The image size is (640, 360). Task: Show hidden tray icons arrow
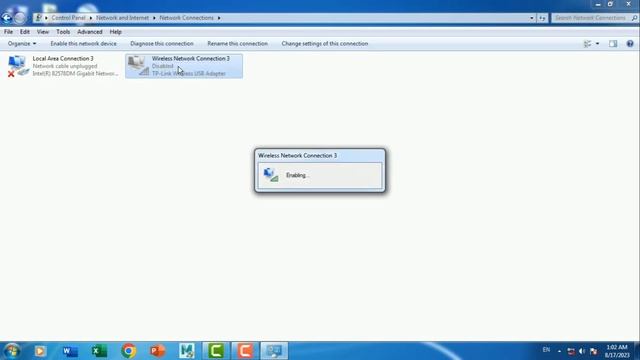point(559,351)
